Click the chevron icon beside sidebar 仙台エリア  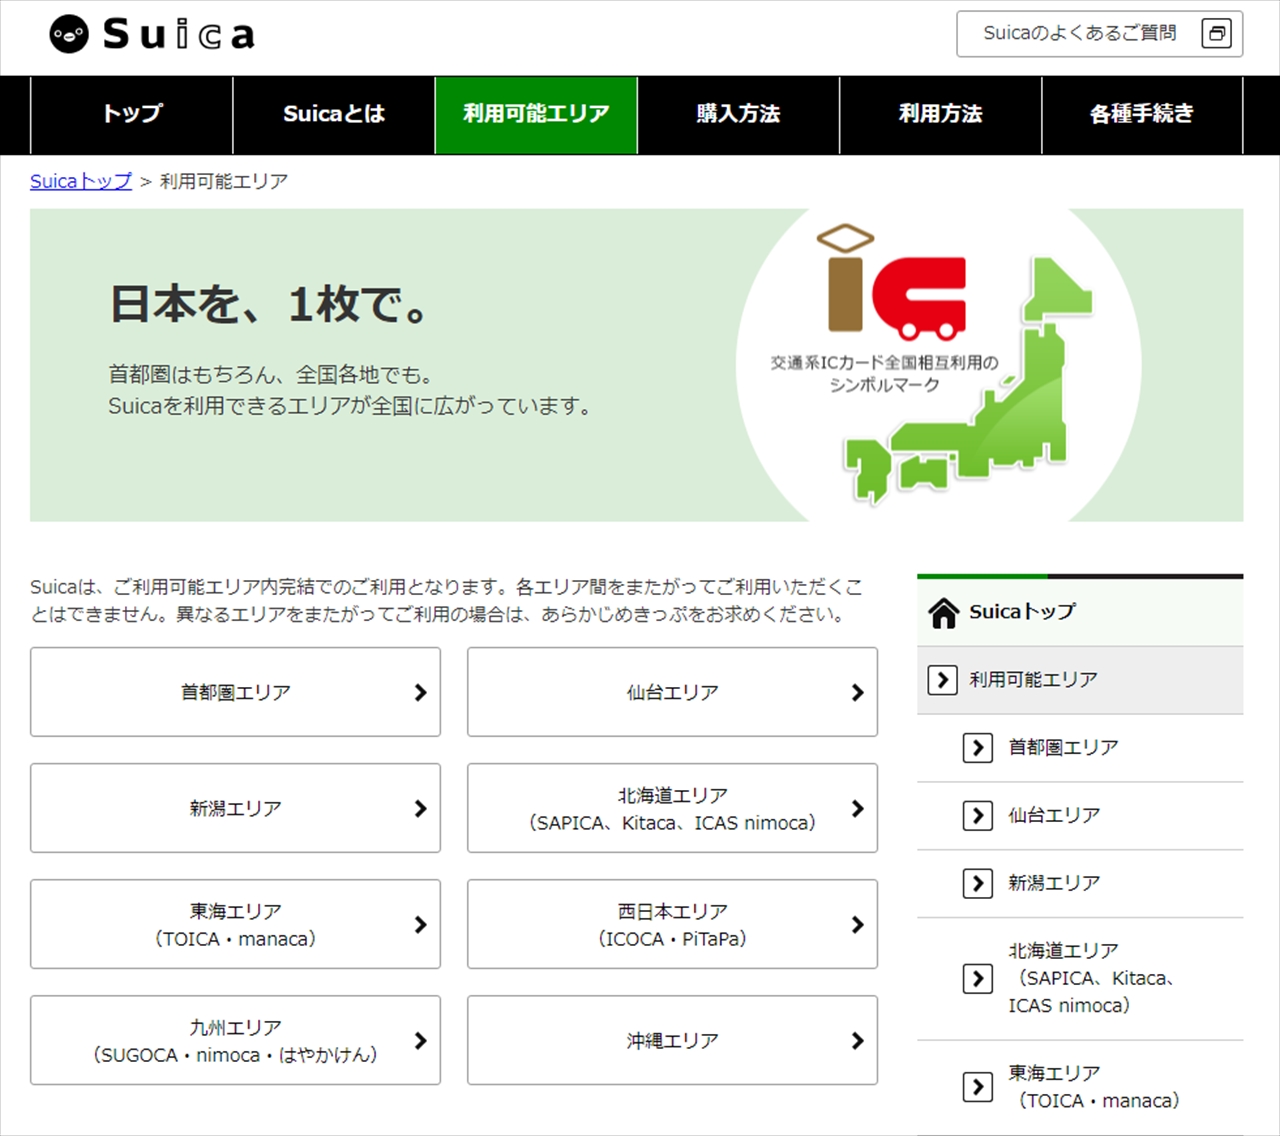pos(977,816)
